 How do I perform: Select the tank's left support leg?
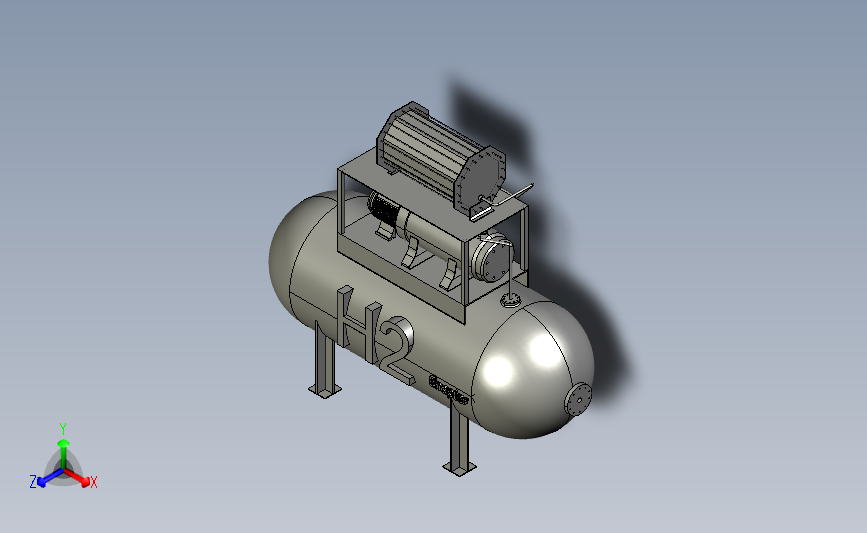tap(325, 358)
